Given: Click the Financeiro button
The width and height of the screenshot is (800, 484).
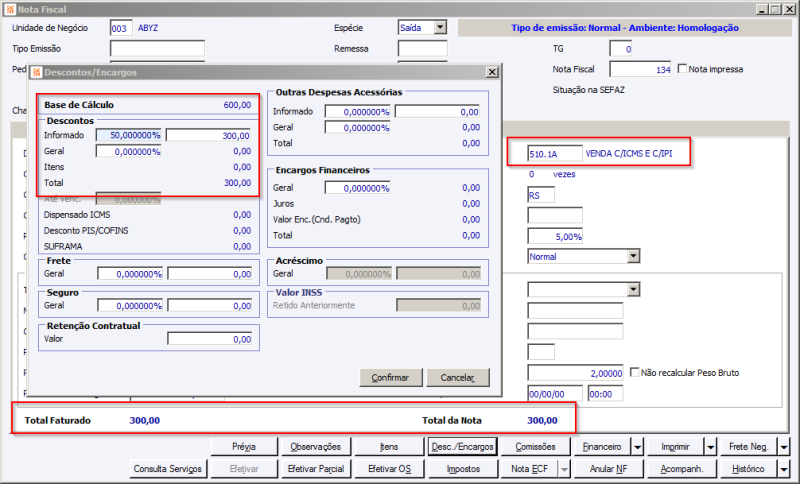Looking at the screenshot, I should point(603,447).
